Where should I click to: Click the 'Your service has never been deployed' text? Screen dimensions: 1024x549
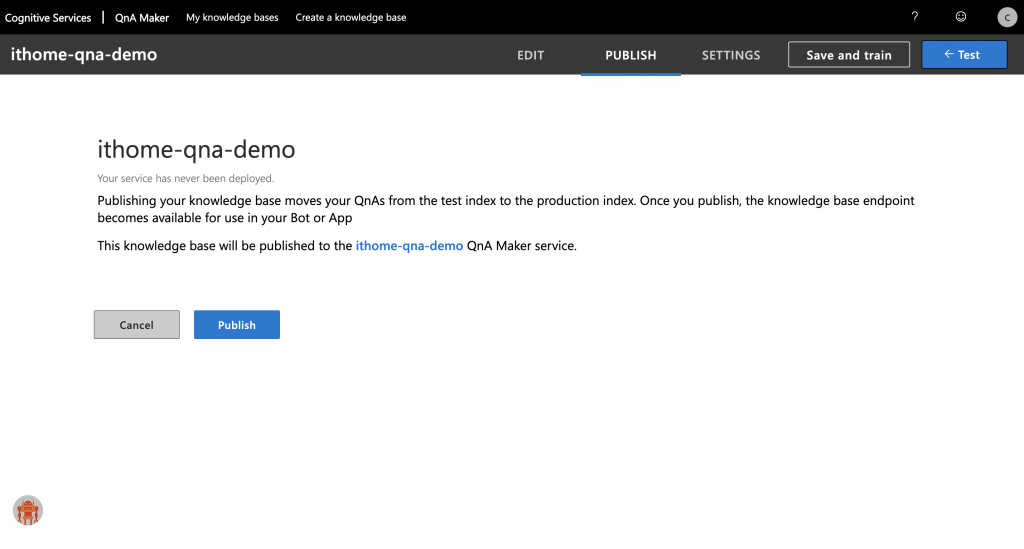(x=185, y=178)
